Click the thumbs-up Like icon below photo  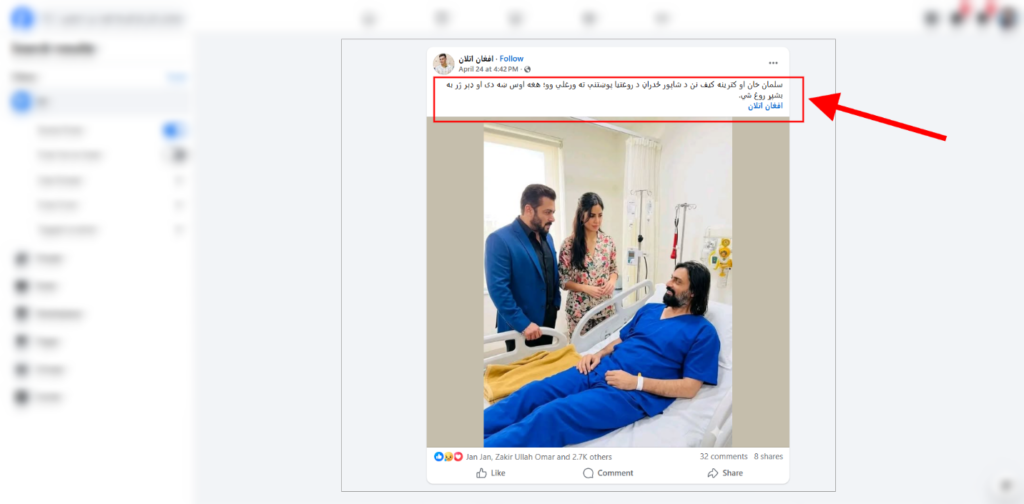(481, 473)
